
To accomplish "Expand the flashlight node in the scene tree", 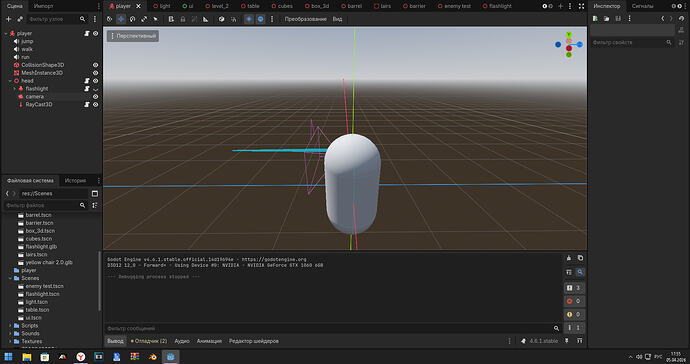I will tap(15, 89).
